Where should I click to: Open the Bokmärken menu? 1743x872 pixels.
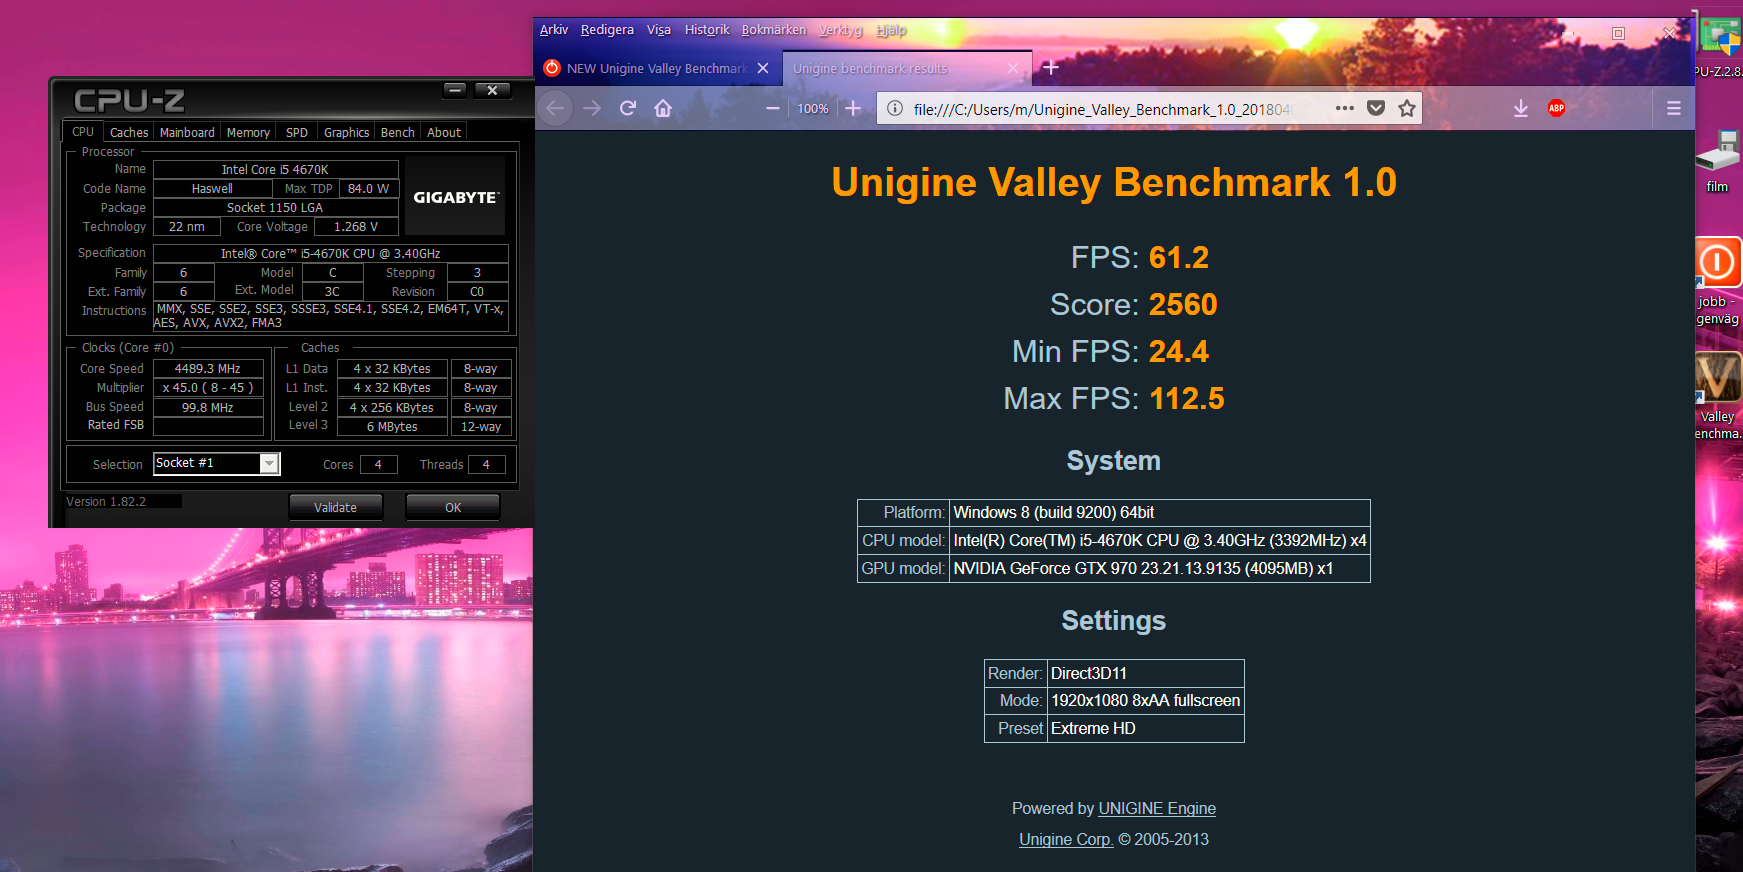774,30
